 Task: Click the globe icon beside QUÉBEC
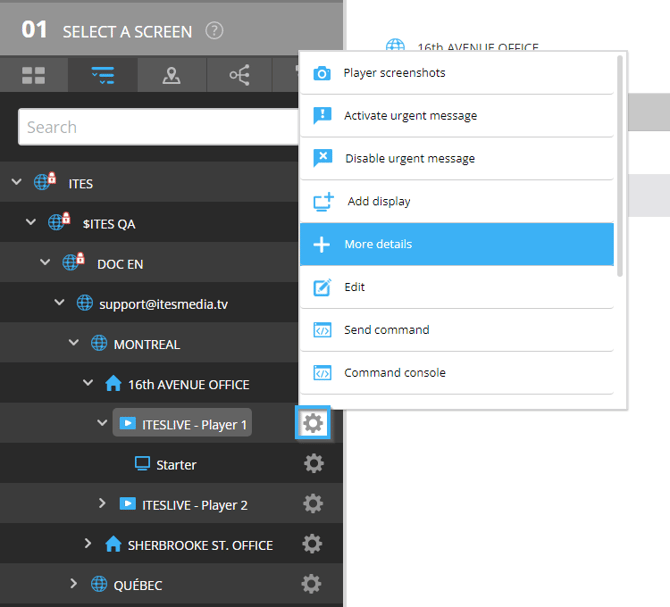(99, 584)
